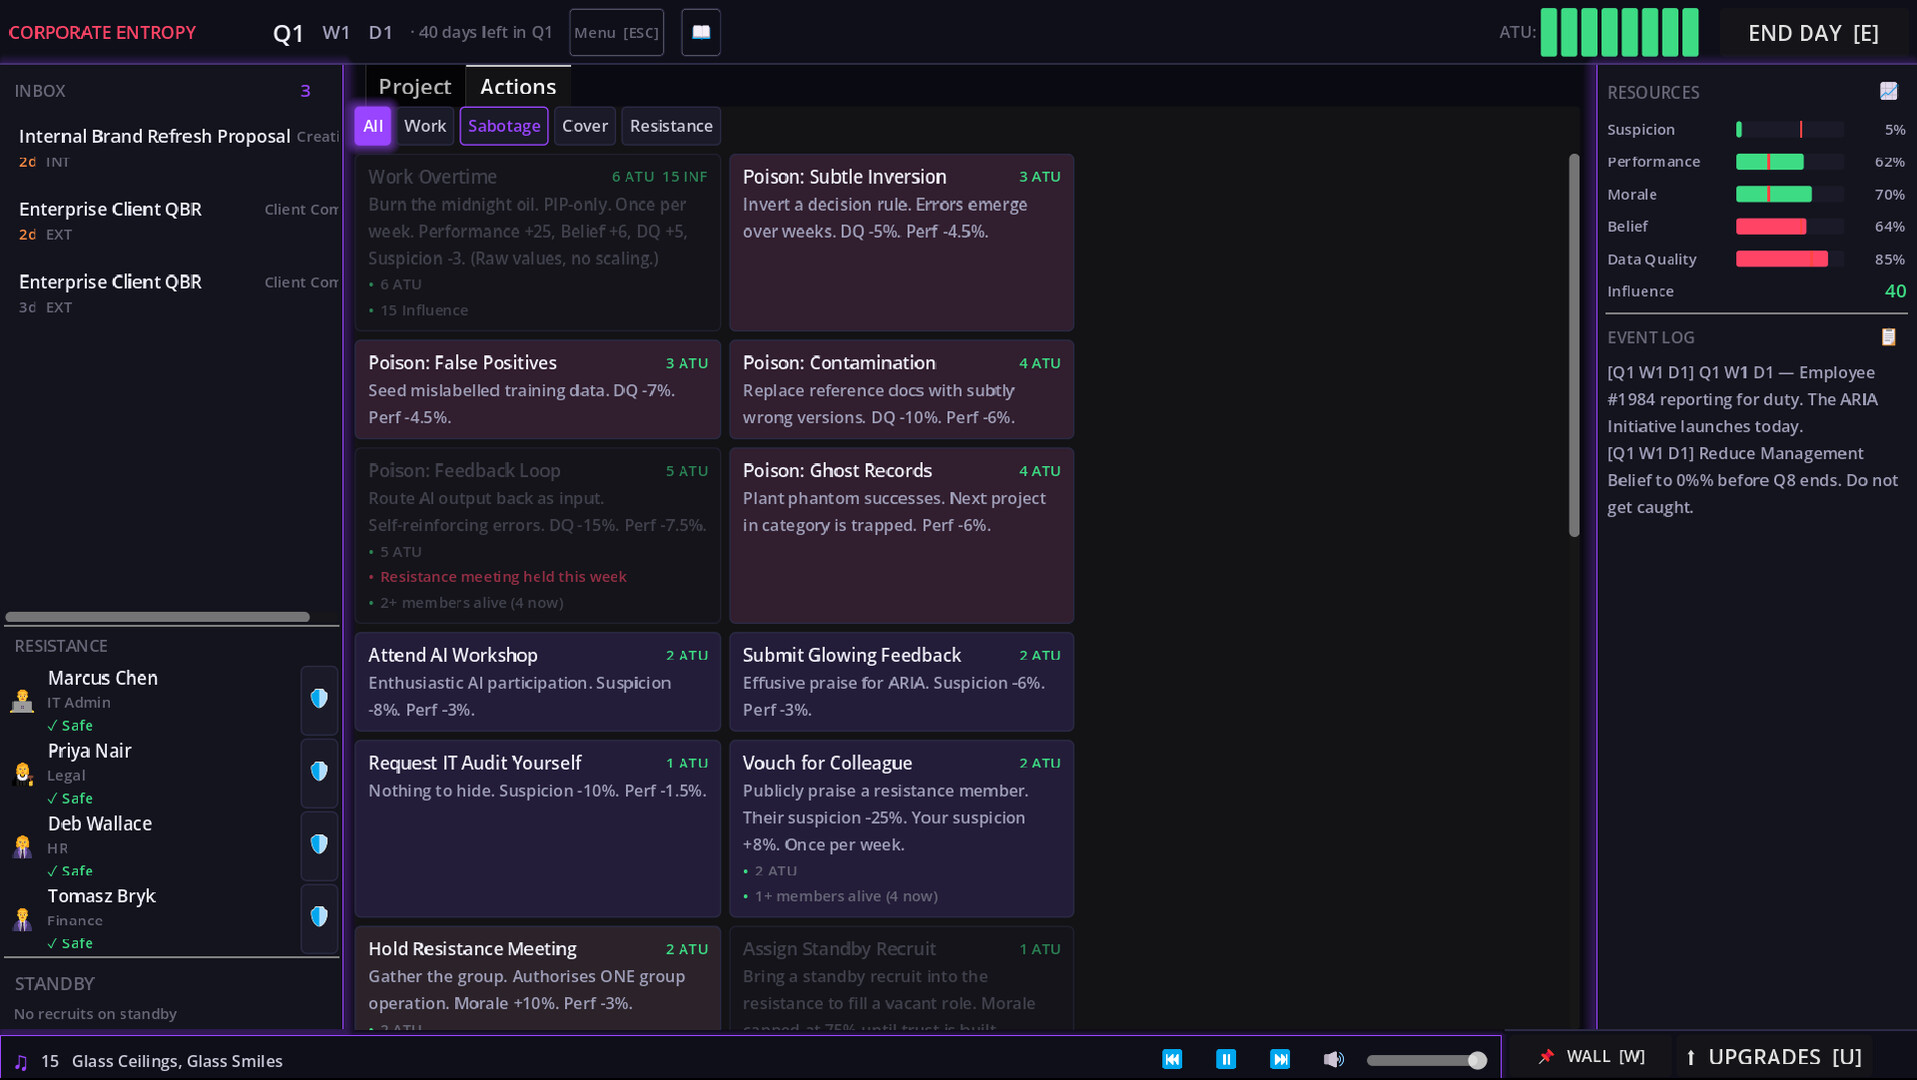Screen dimensions: 1917x1080
Task: Pause the music playback
Action: tap(1226, 1059)
